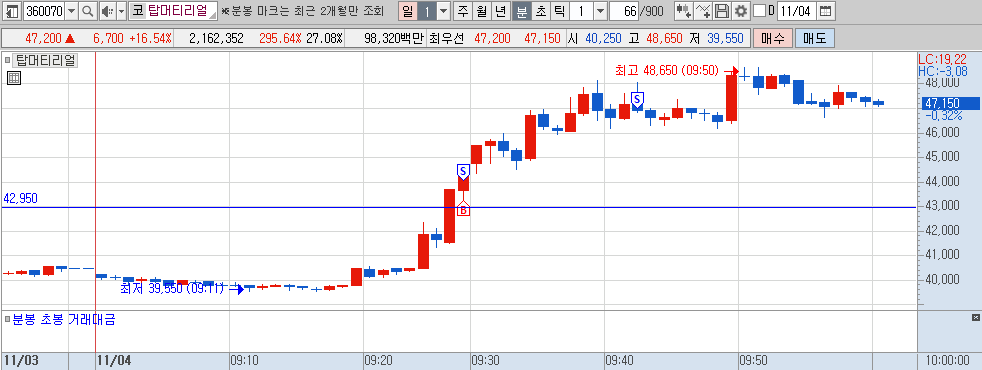Screen dimensions: 982x370
Task: Click the stock code field 360070
Action: 43,11
